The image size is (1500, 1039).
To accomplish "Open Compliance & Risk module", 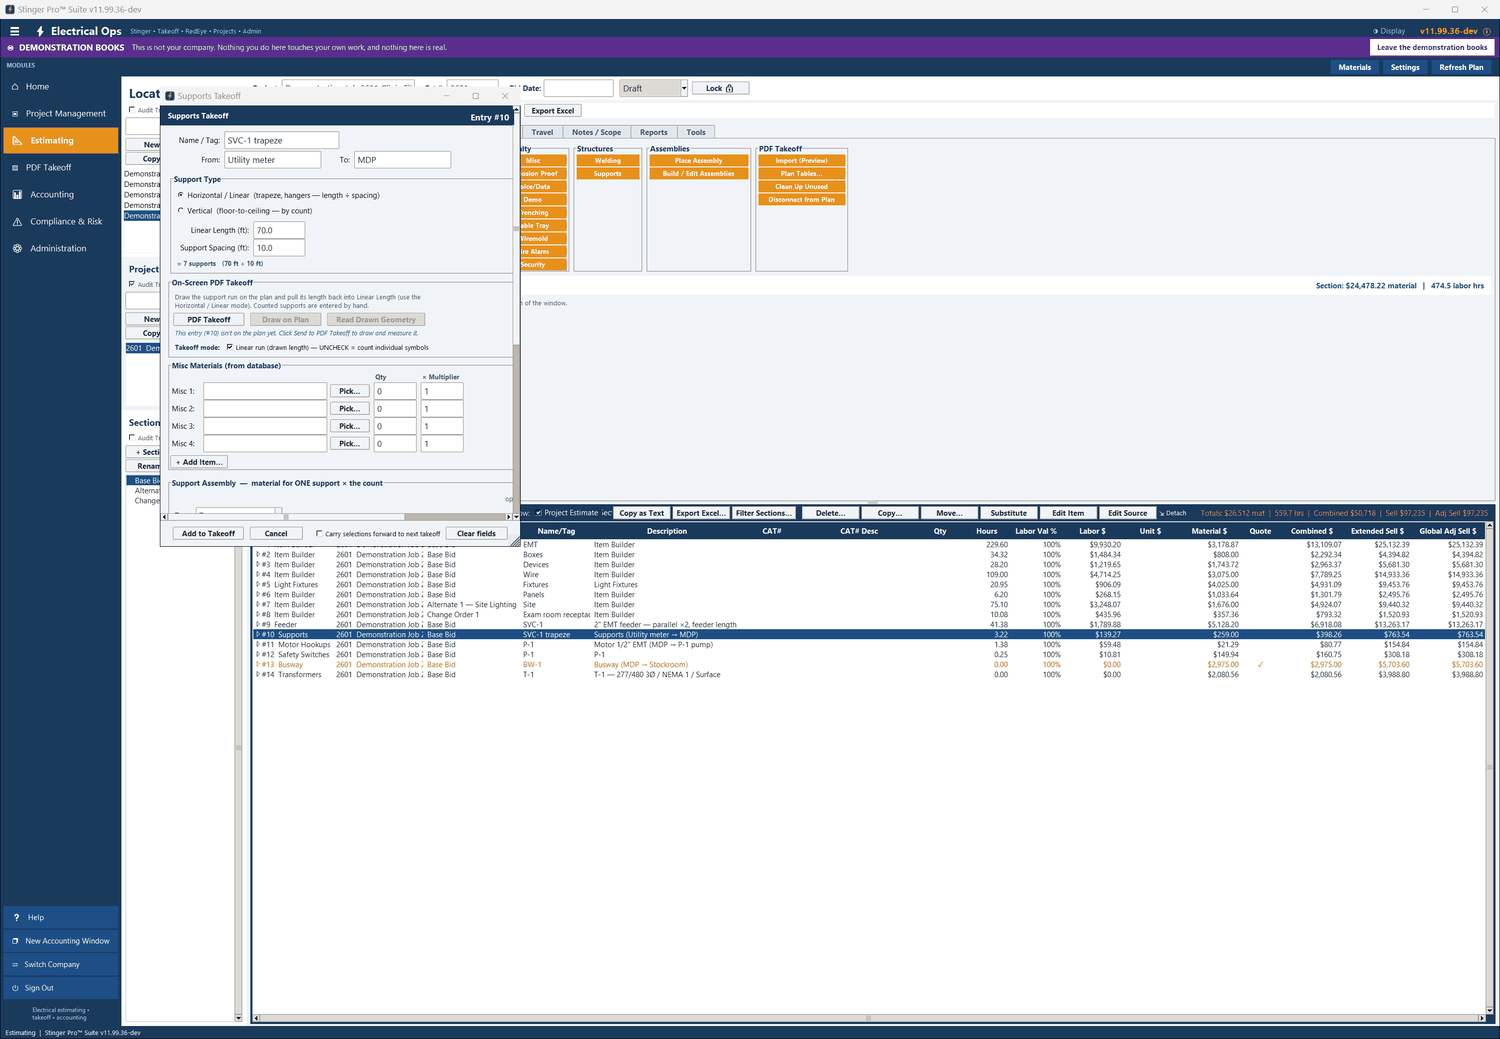I will pyautogui.click(x=60, y=222).
